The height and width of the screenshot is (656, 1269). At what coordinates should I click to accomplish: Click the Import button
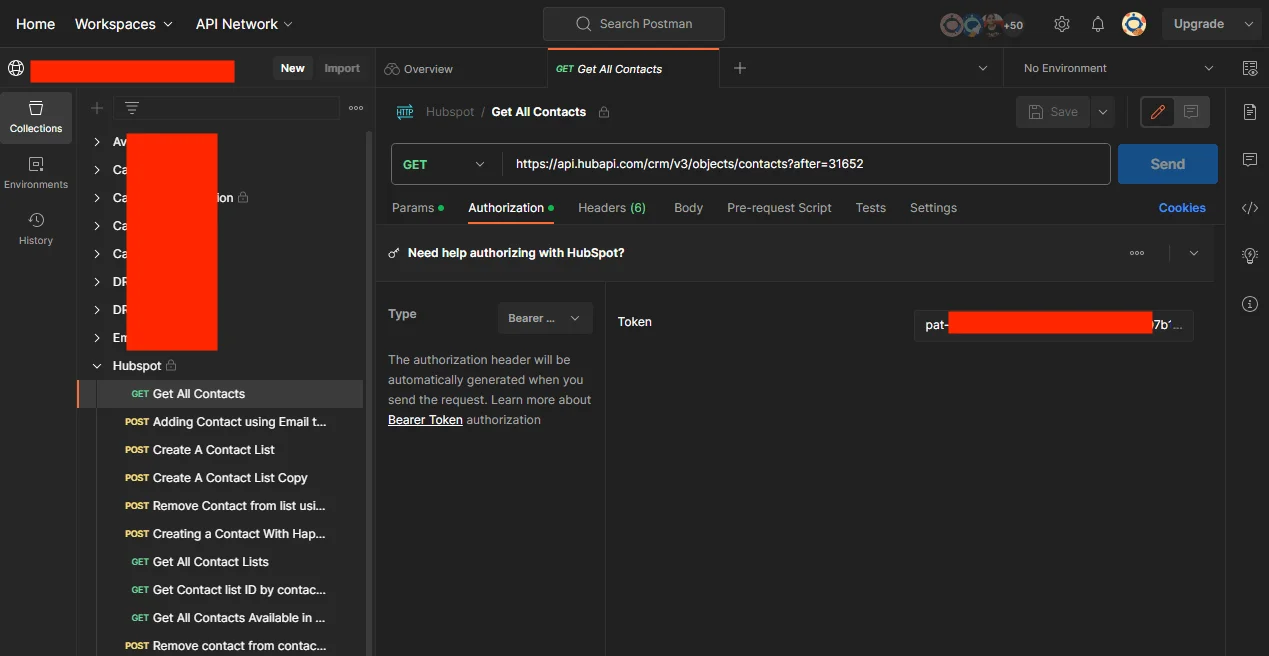point(342,68)
